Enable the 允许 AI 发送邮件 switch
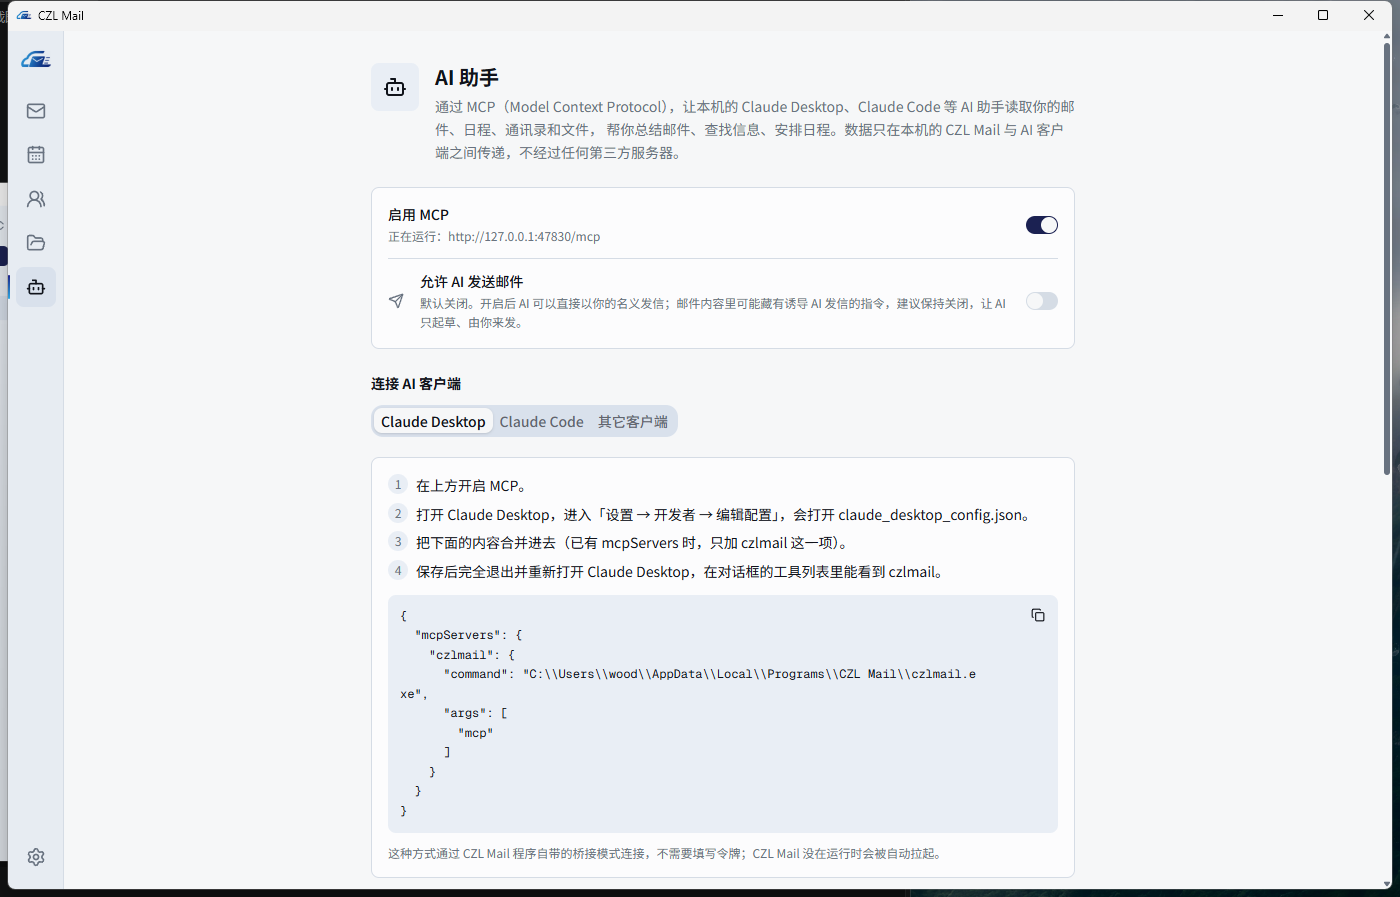The image size is (1400, 897). click(x=1042, y=301)
